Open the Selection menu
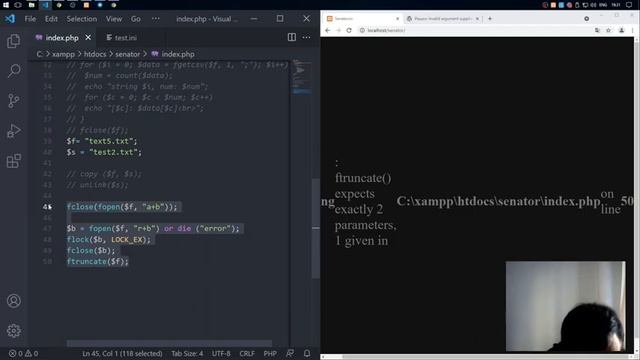 tap(82, 19)
